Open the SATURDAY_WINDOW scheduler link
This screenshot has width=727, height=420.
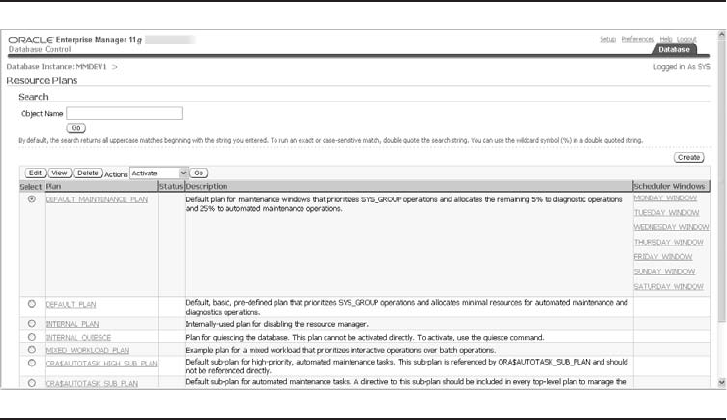668,286
